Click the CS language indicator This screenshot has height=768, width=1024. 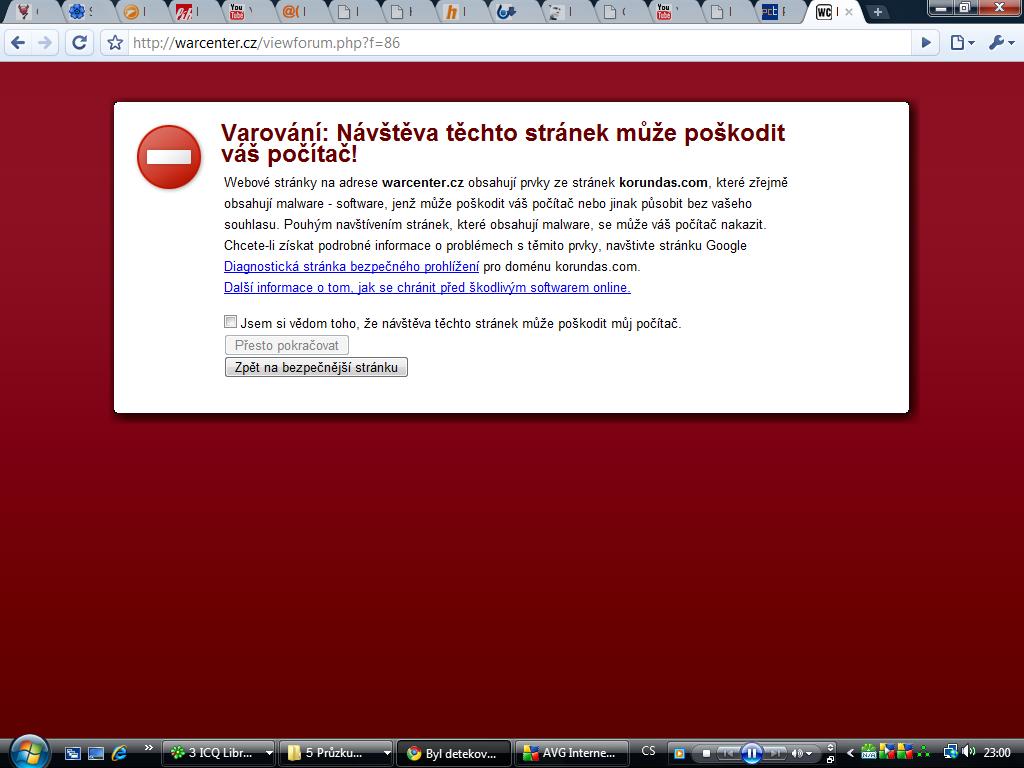648,752
